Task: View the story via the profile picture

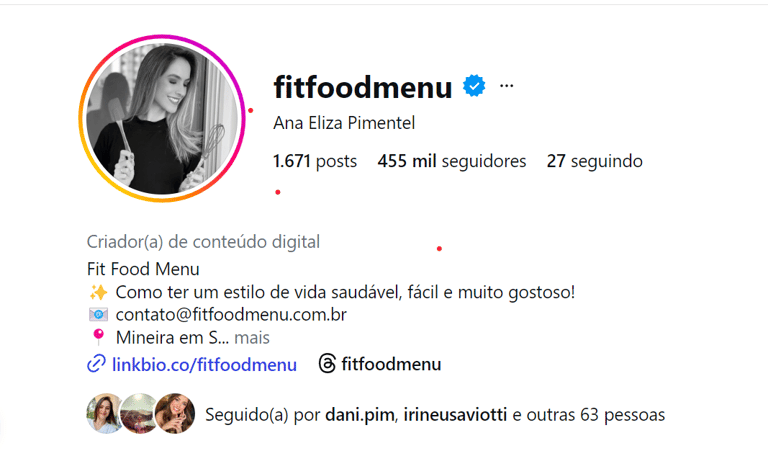Action: pyautogui.click(x=162, y=118)
